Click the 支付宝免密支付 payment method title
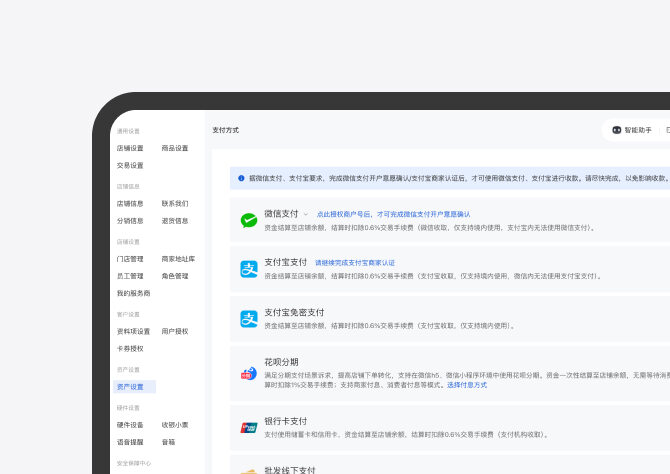The image size is (670, 474). 294,312
